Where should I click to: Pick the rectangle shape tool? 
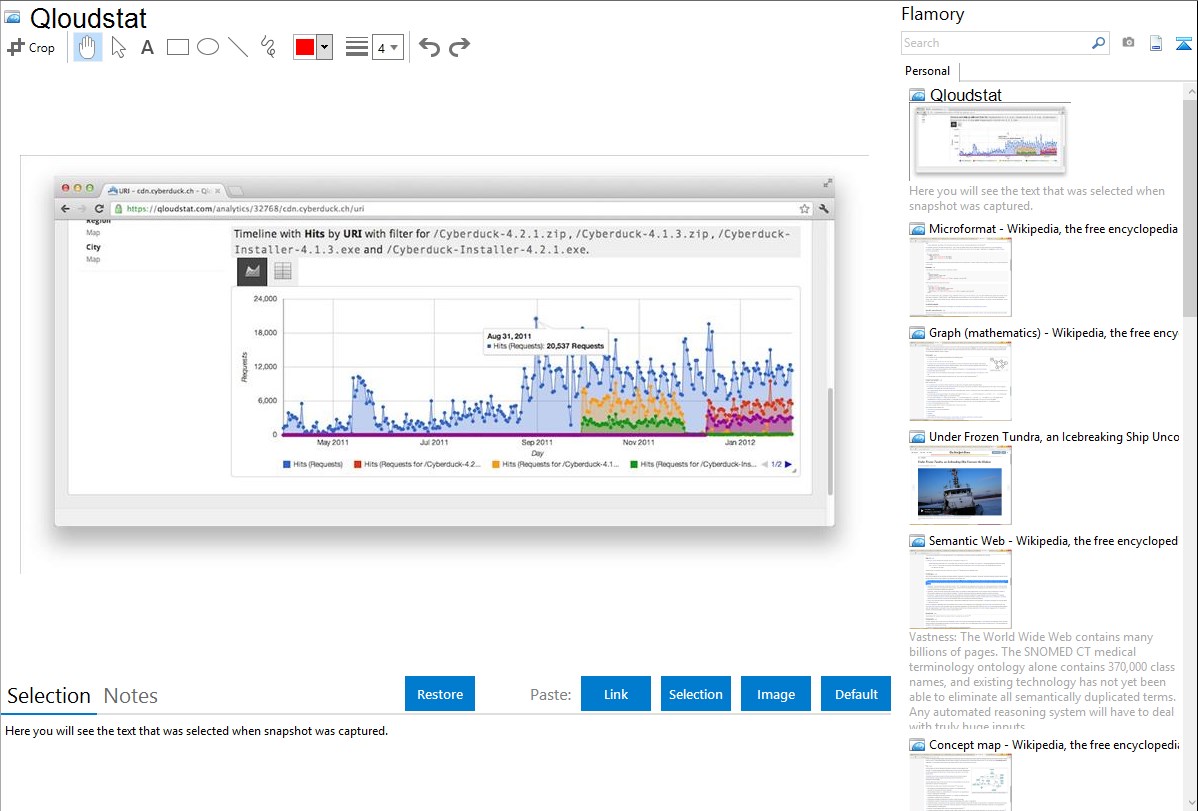click(178, 47)
